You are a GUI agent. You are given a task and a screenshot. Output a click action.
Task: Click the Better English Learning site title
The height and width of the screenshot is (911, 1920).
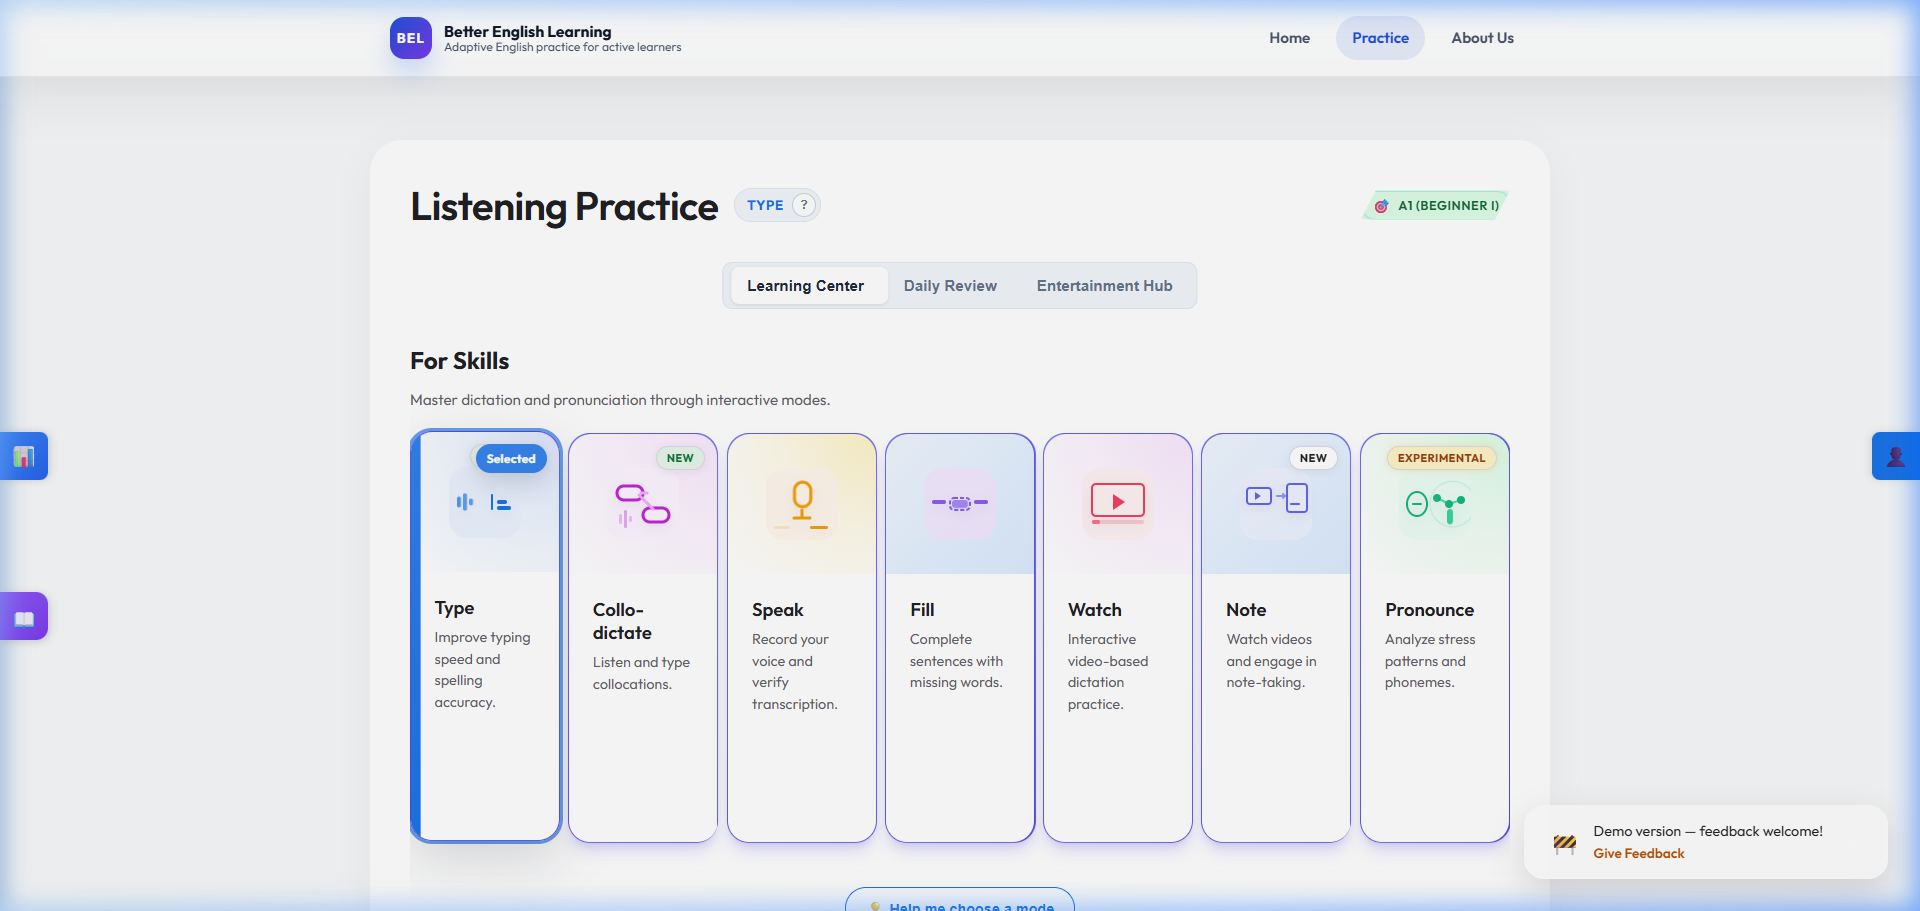point(527,31)
